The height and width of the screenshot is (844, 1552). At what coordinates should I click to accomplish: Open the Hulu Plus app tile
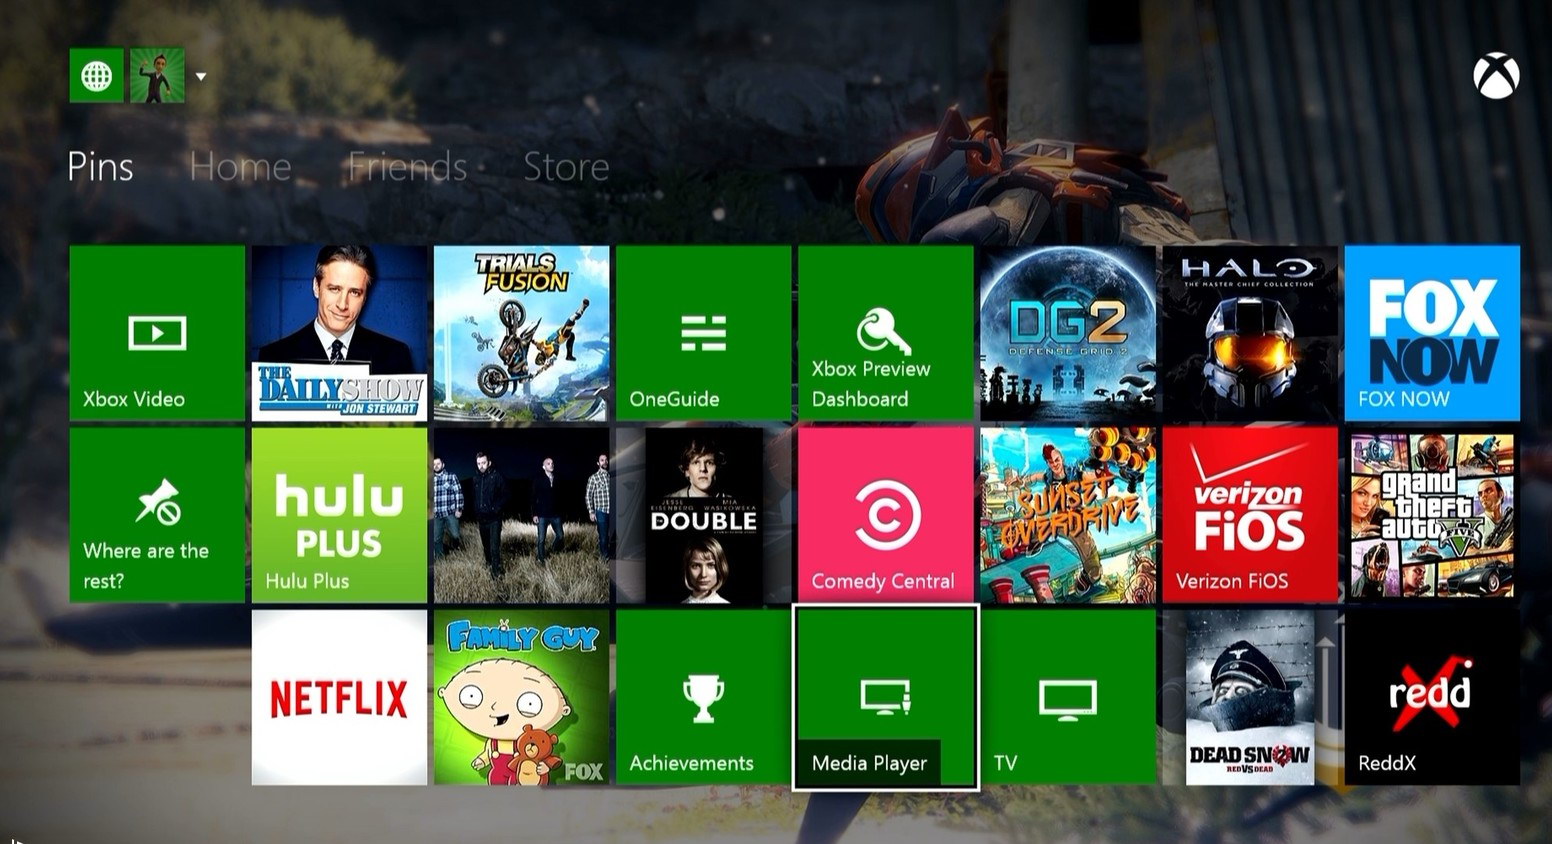339,515
